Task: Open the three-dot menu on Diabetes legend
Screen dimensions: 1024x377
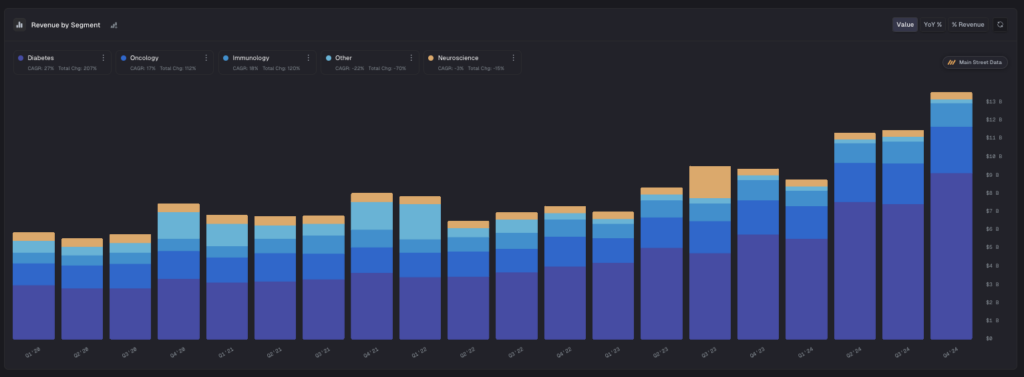Action: [103, 58]
